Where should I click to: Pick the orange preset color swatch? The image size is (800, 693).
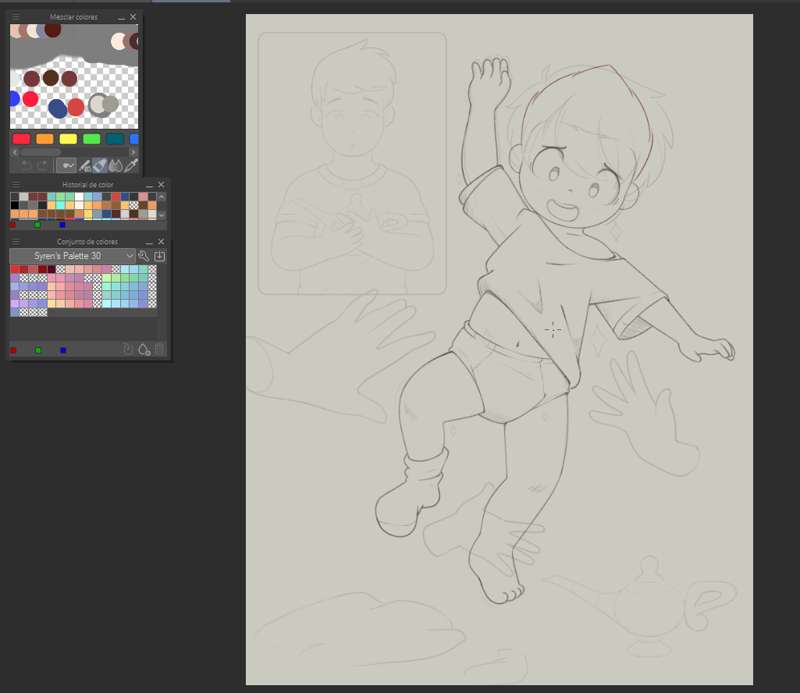pyautogui.click(x=44, y=139)
